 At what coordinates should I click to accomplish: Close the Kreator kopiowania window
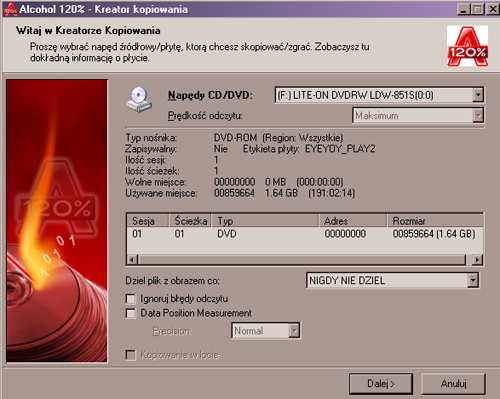coord(493,9)
